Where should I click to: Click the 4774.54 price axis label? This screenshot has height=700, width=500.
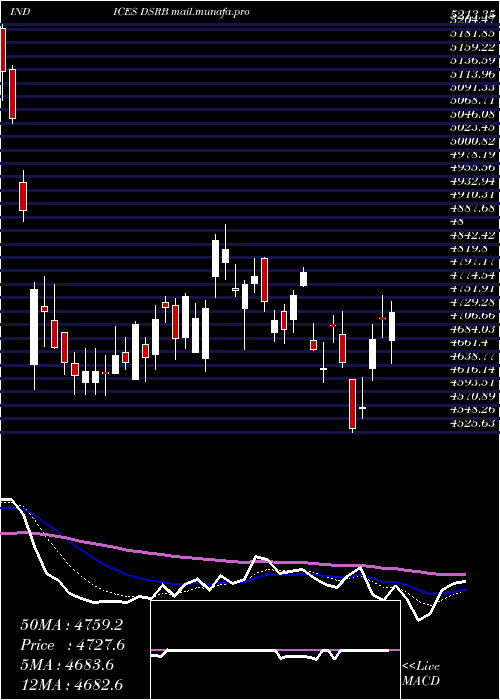pyautogui.click(x=472, y=275)
